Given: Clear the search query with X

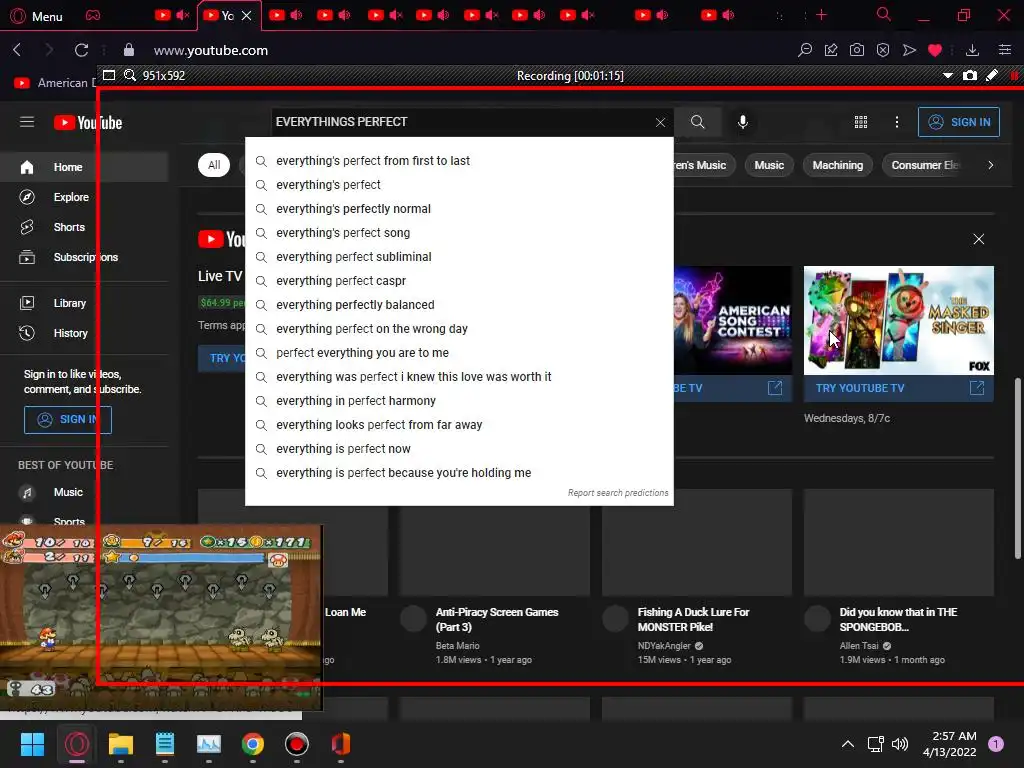Looking at the screenshot, I should 660,122.
